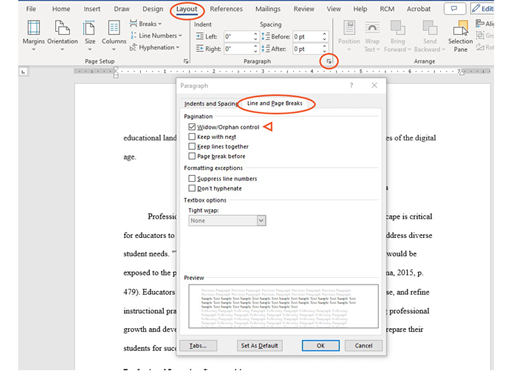Click the Editing mode pencil button
The image size is (513, 374).
pos(482,9)
